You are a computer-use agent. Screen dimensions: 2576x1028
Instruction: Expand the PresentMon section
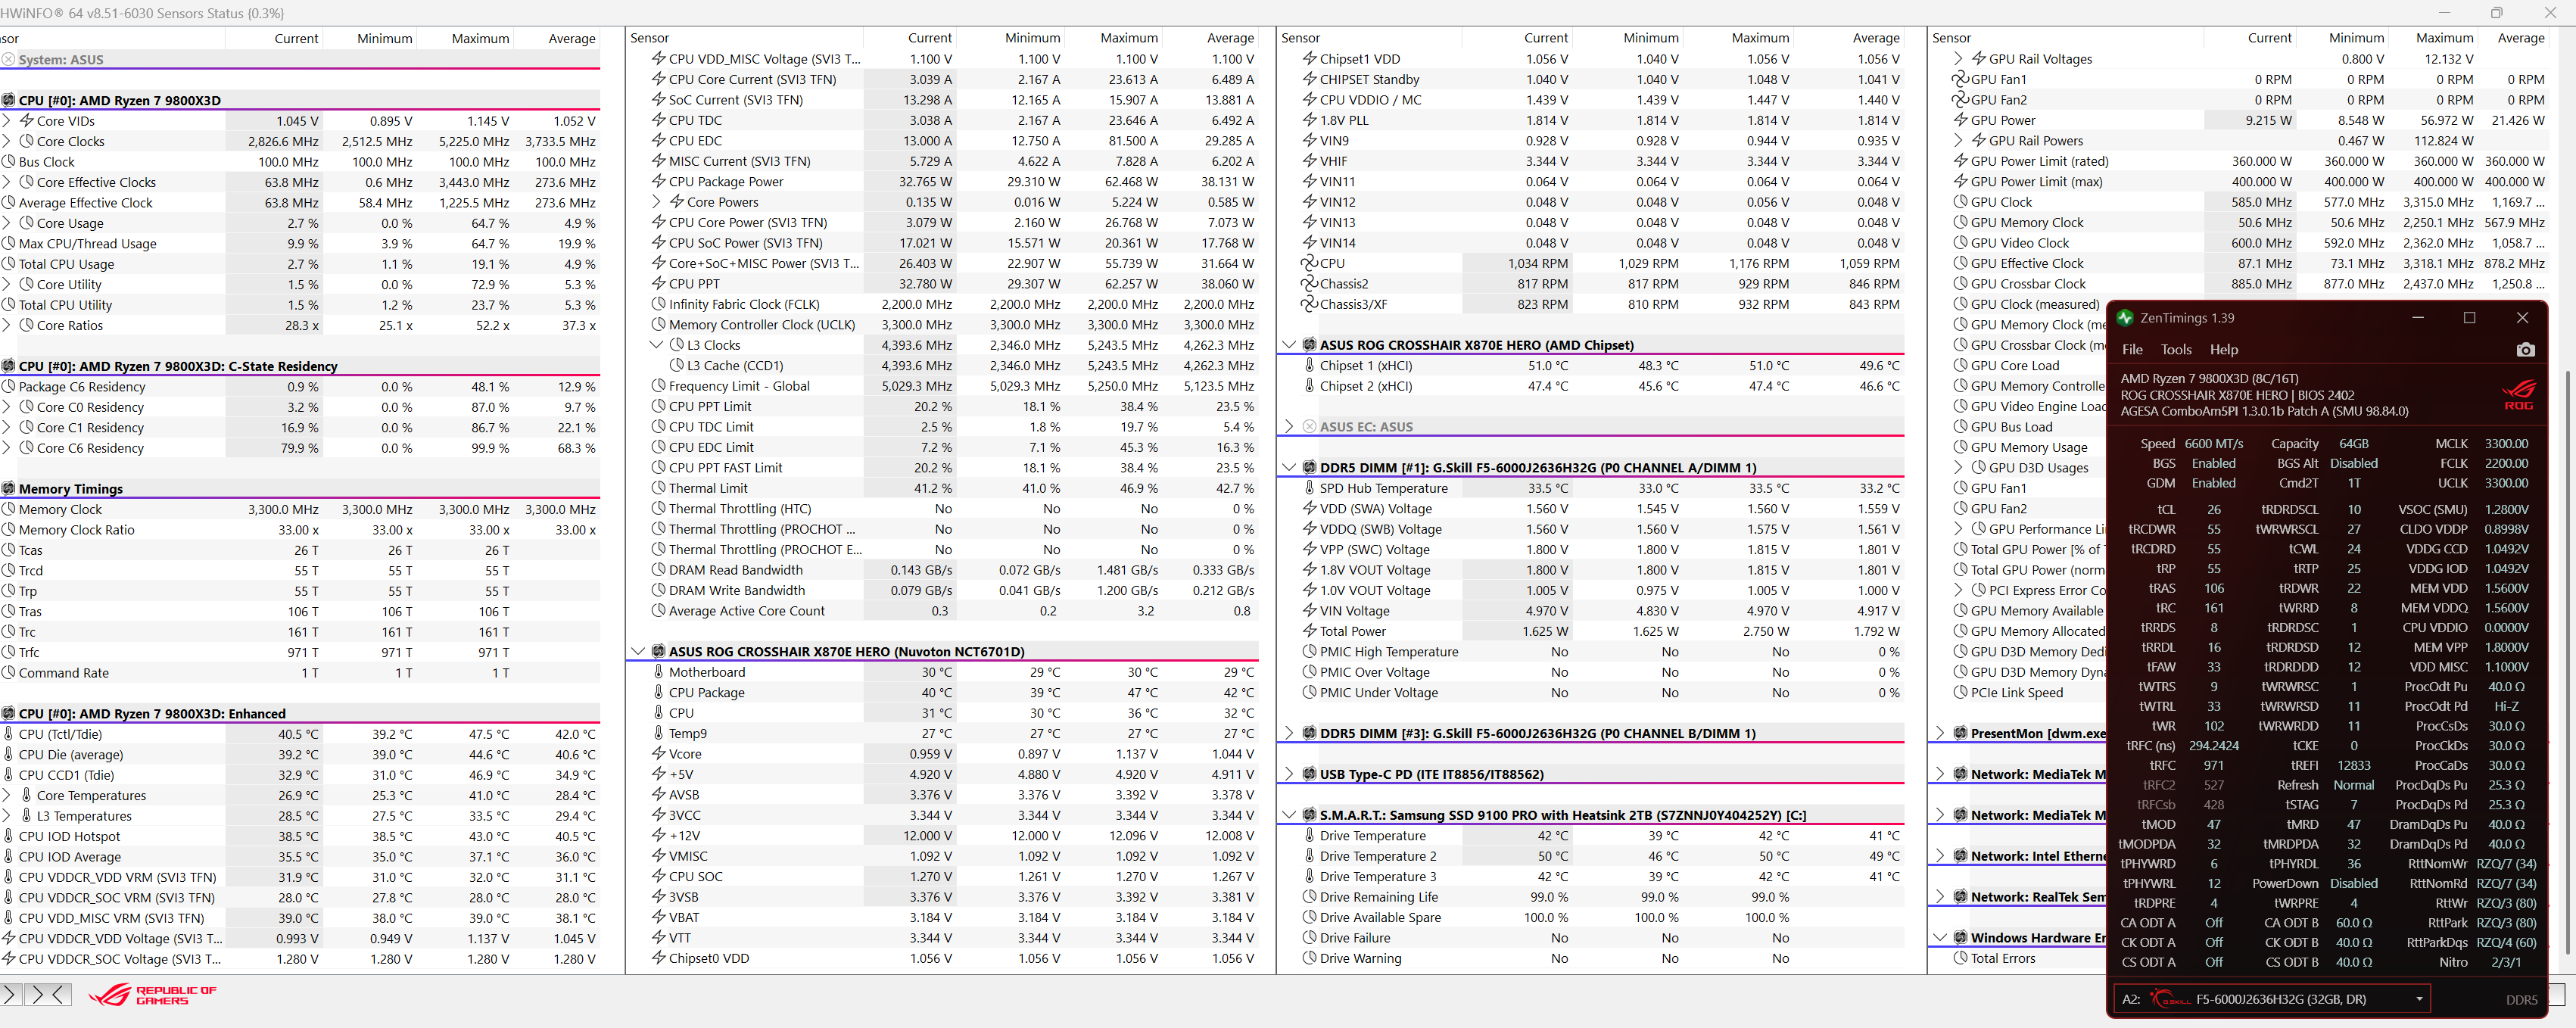[x=1940, y=733]
